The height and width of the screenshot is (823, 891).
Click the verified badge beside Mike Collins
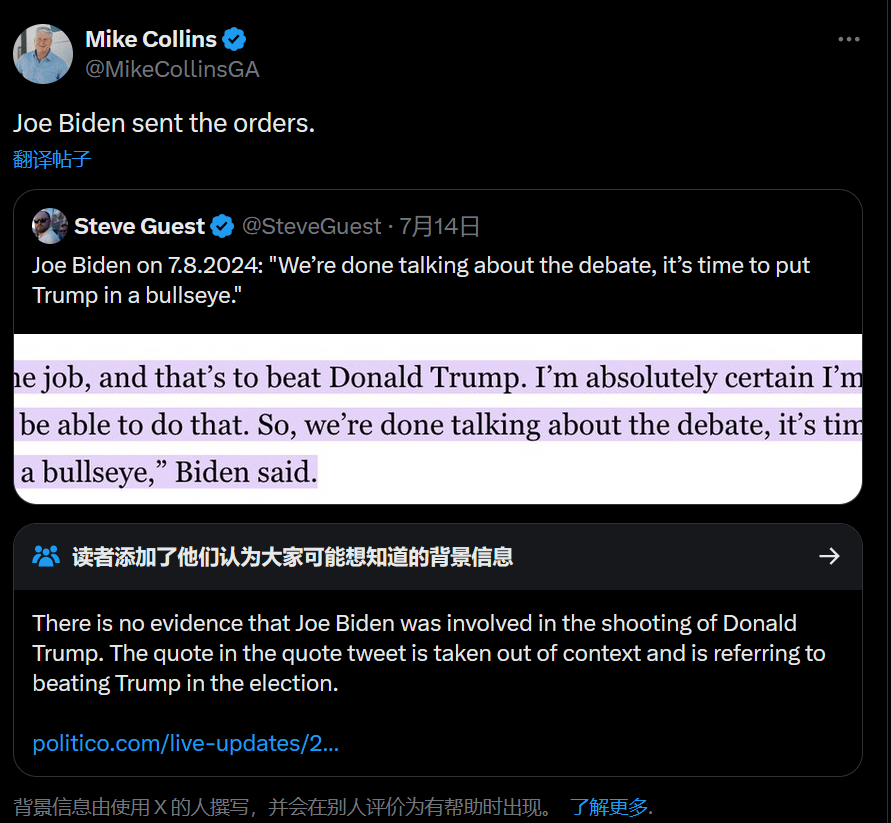(235, 40)
